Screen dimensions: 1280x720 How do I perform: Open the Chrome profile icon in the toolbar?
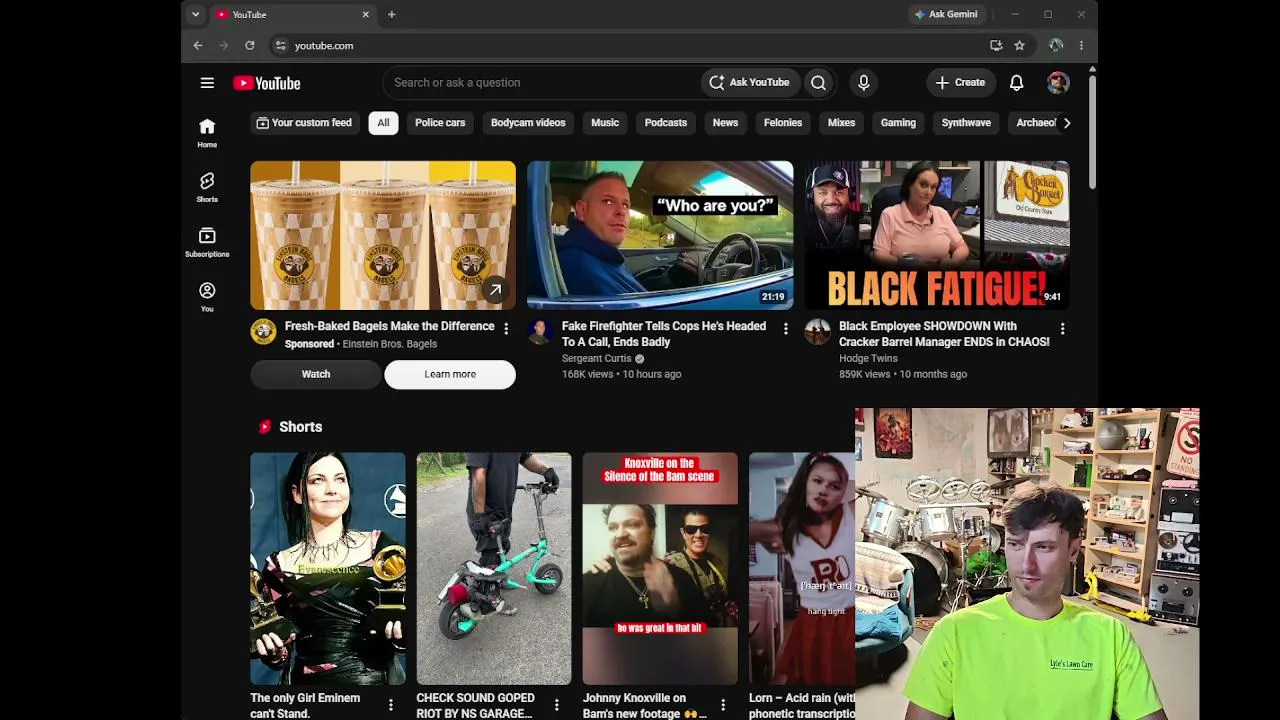(1056, 45)
